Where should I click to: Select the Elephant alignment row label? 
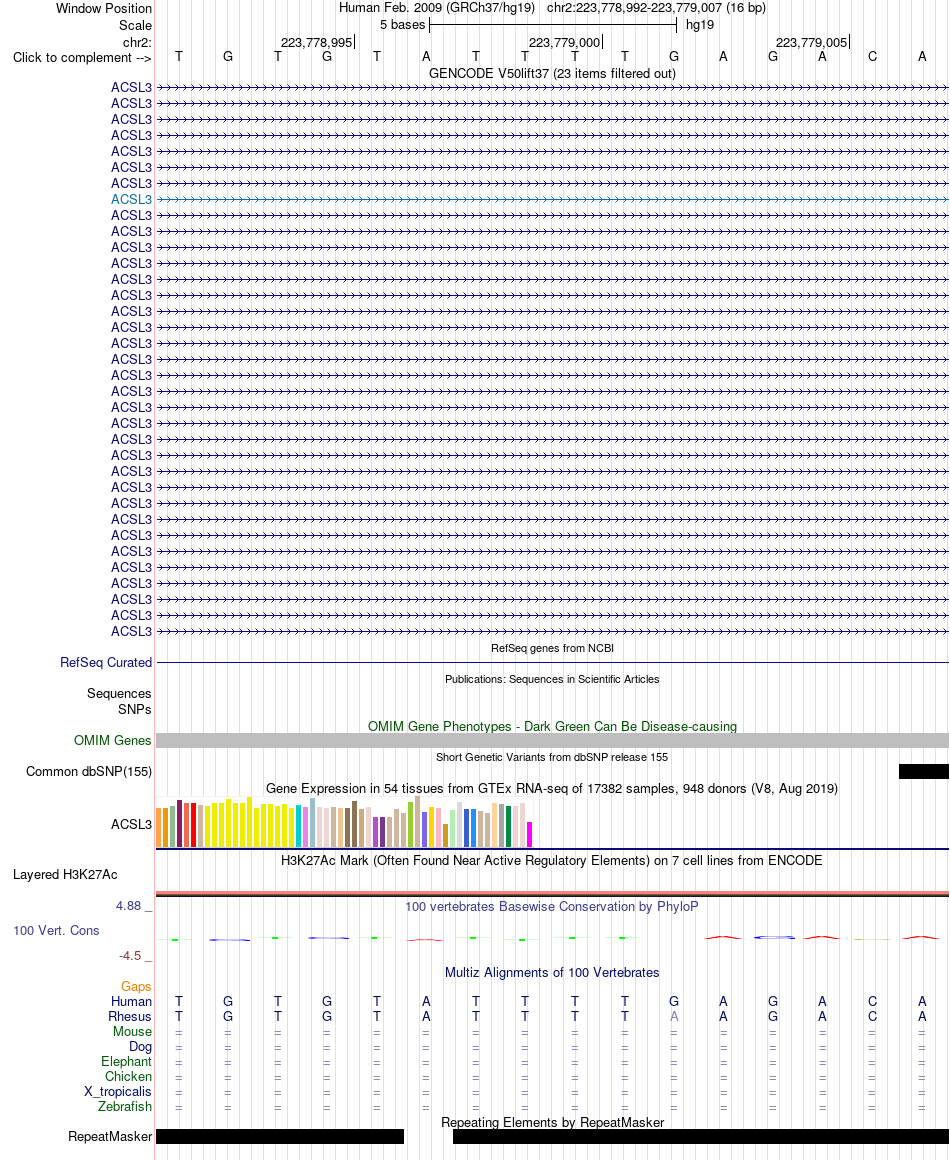pos(127,1062)
